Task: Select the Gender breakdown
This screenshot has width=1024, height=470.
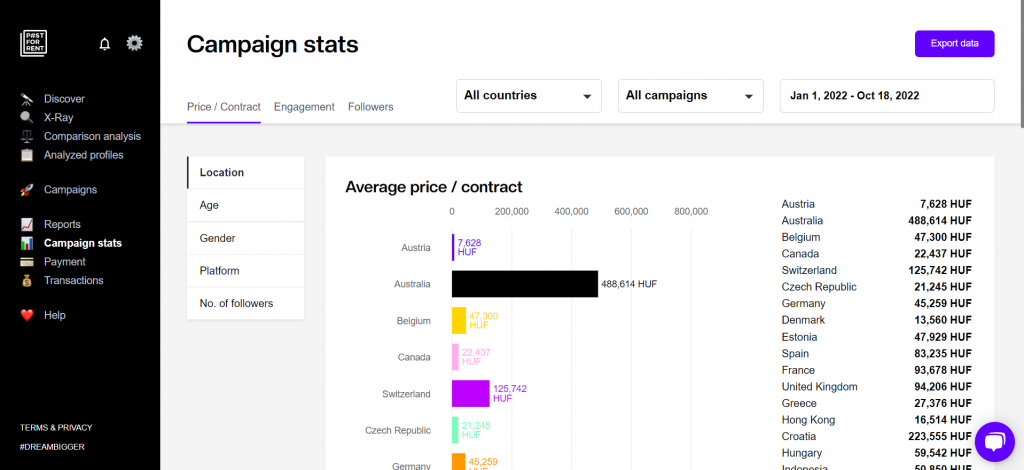Action: pos(246,238)
